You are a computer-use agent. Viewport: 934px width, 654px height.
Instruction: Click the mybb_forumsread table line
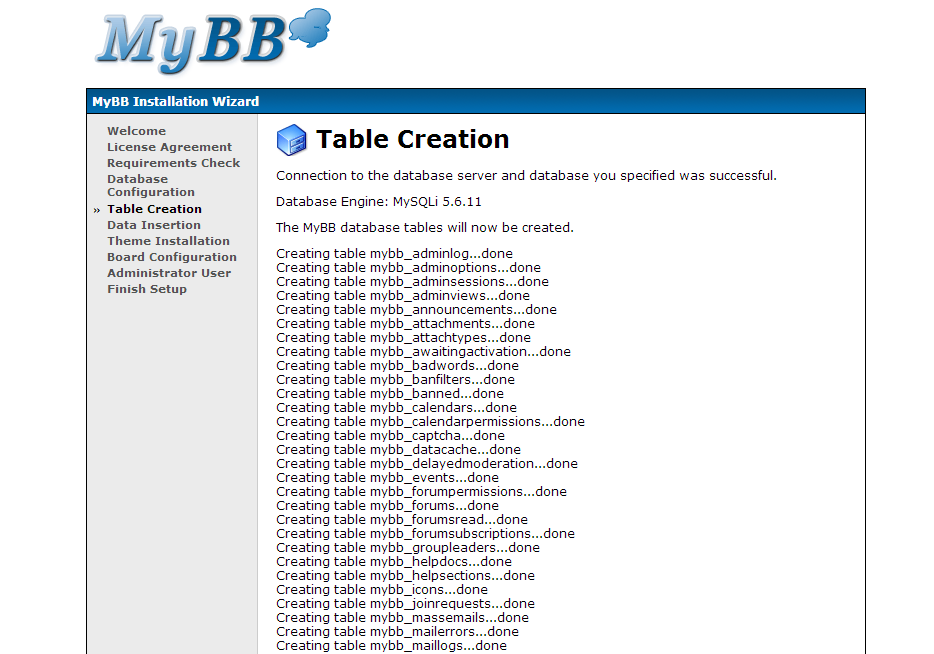(x=402, y=520)
